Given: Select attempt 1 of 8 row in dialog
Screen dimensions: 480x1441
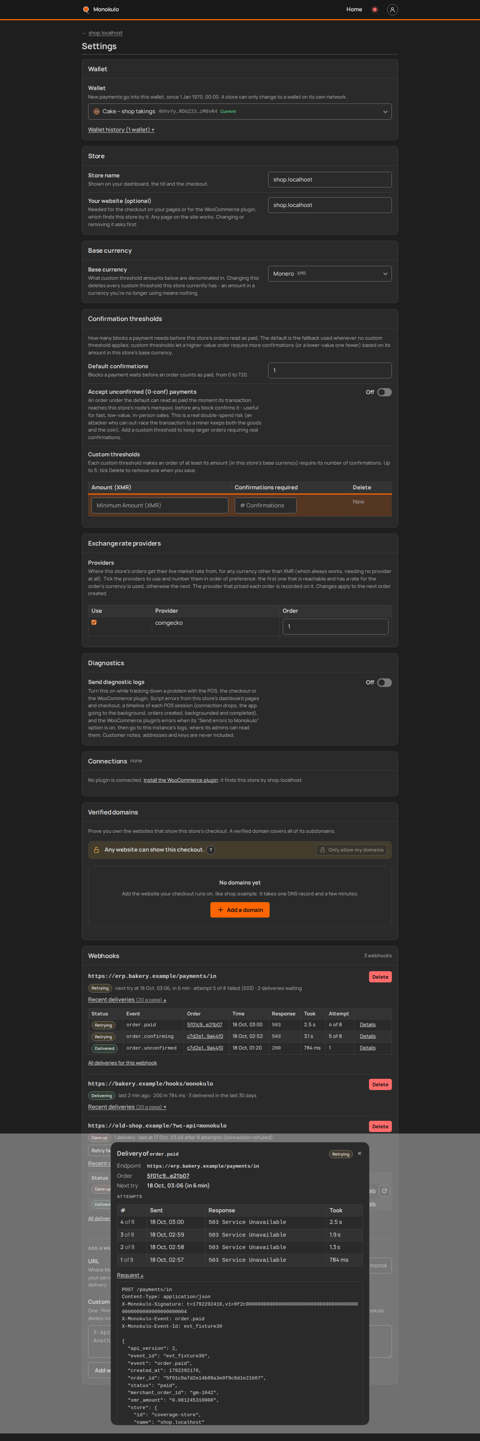Looking at the screenshot, I should pyautogui.click(x=240, y=1260).
